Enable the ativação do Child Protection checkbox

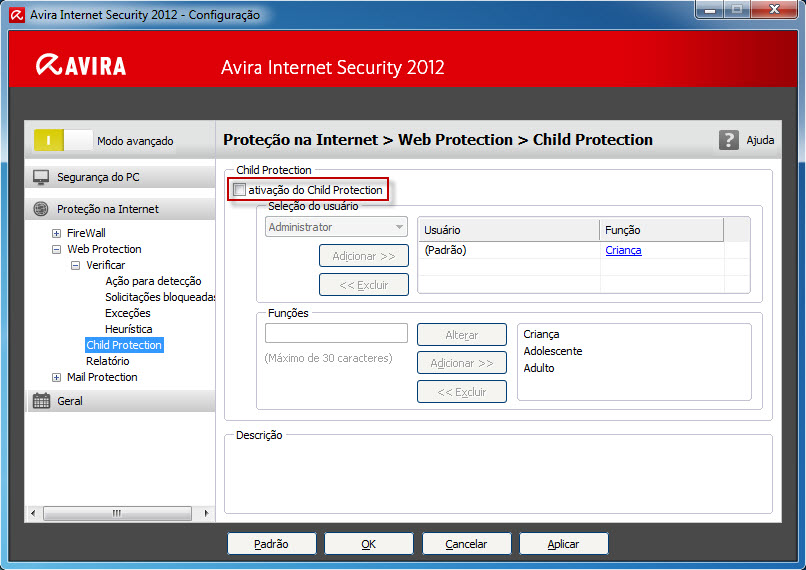[240, 190]
